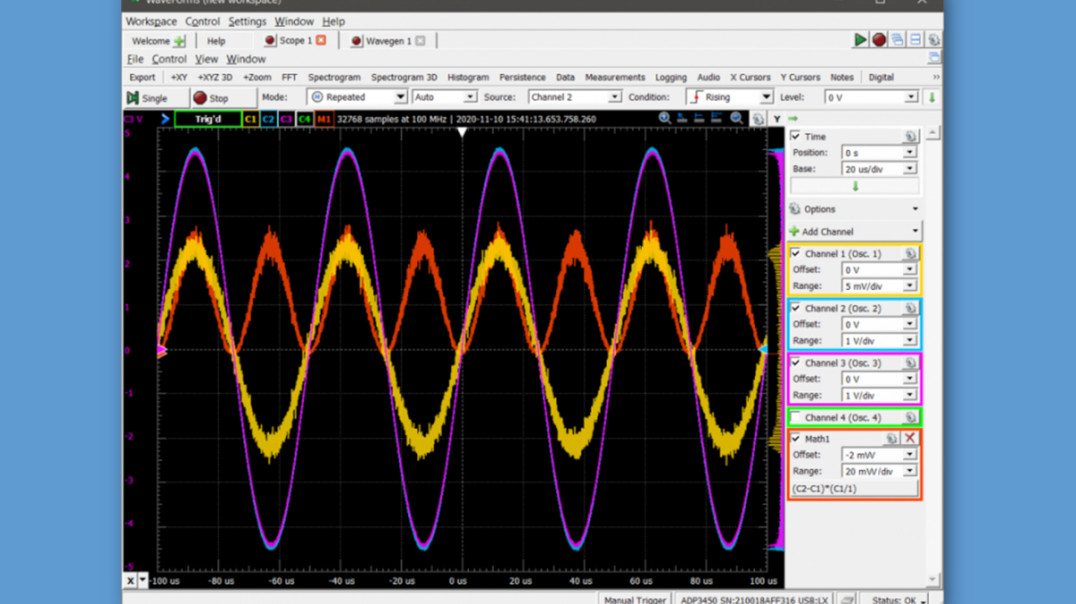Open the Time section gear icon
The width and height of the screenshot is (1076, 604).
pyautogui.click(x=910, y=137)
